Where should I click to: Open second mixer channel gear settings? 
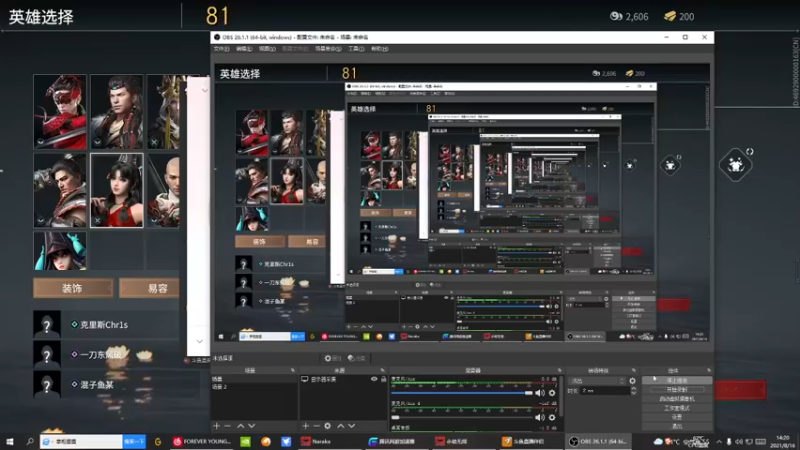552,417
